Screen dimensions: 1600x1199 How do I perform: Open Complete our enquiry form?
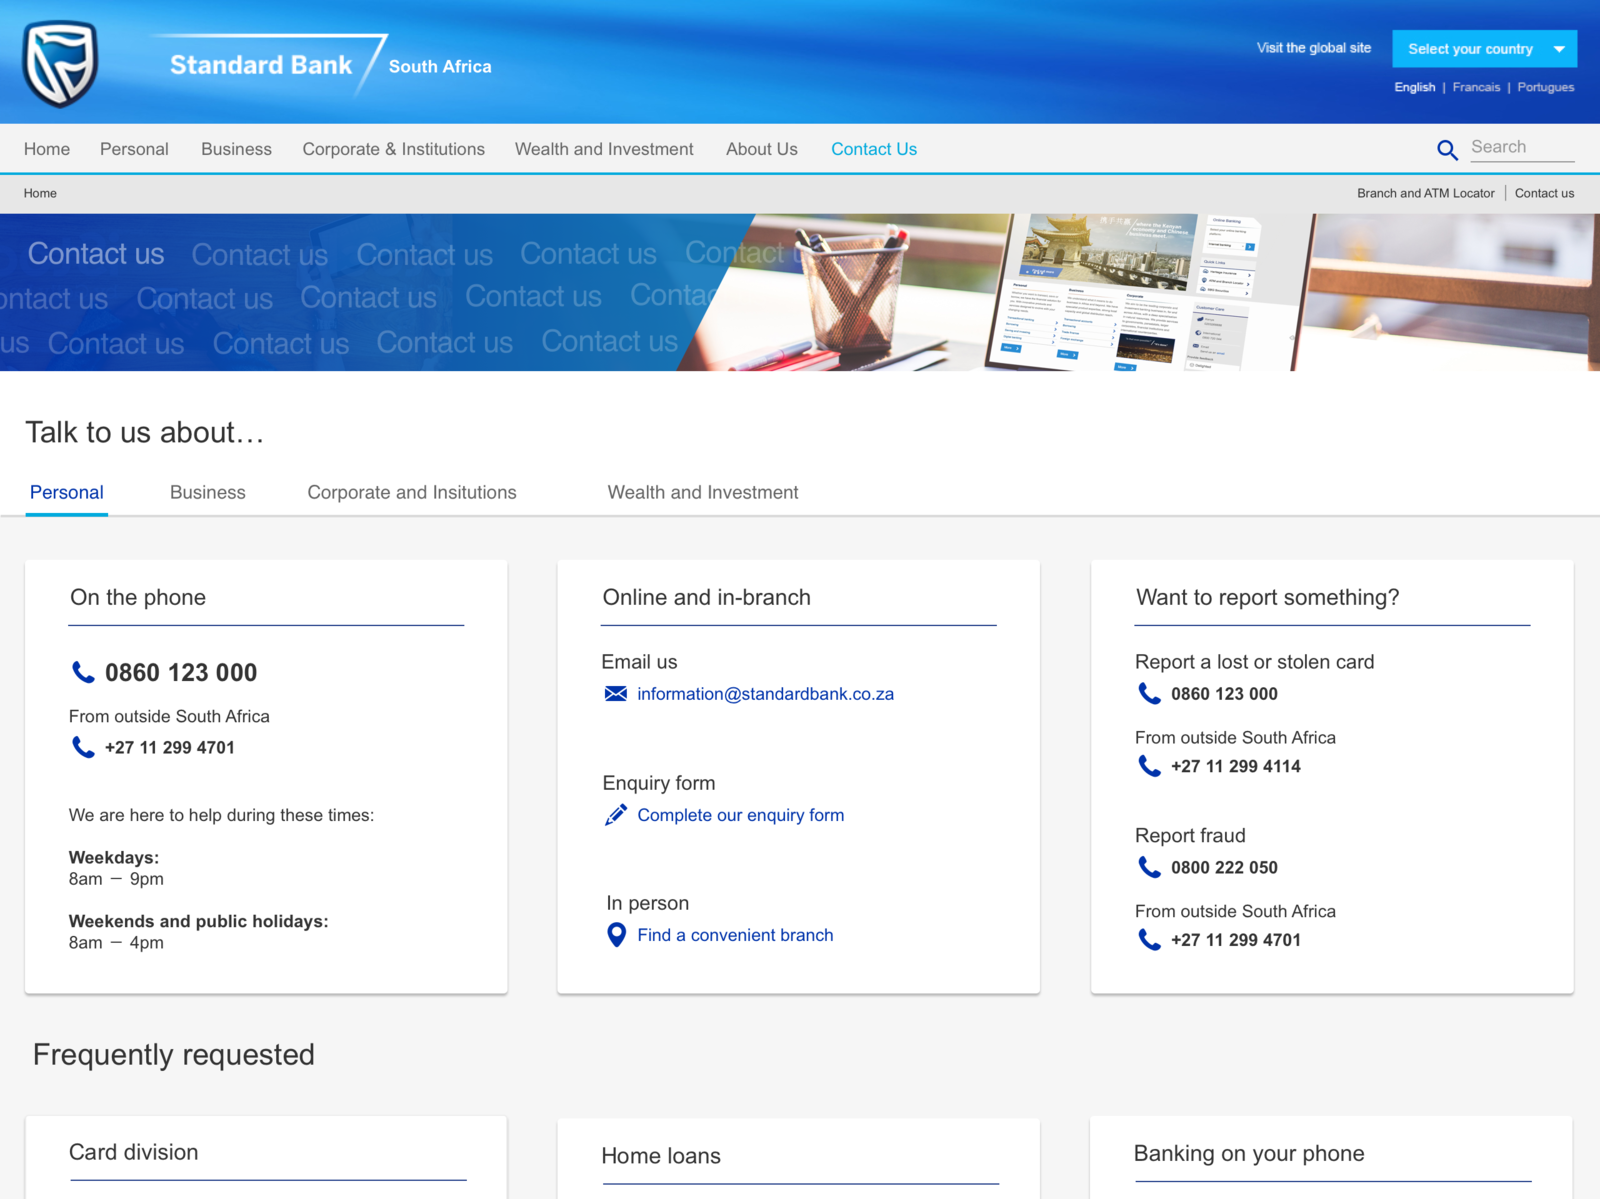(x=740, y=814)
